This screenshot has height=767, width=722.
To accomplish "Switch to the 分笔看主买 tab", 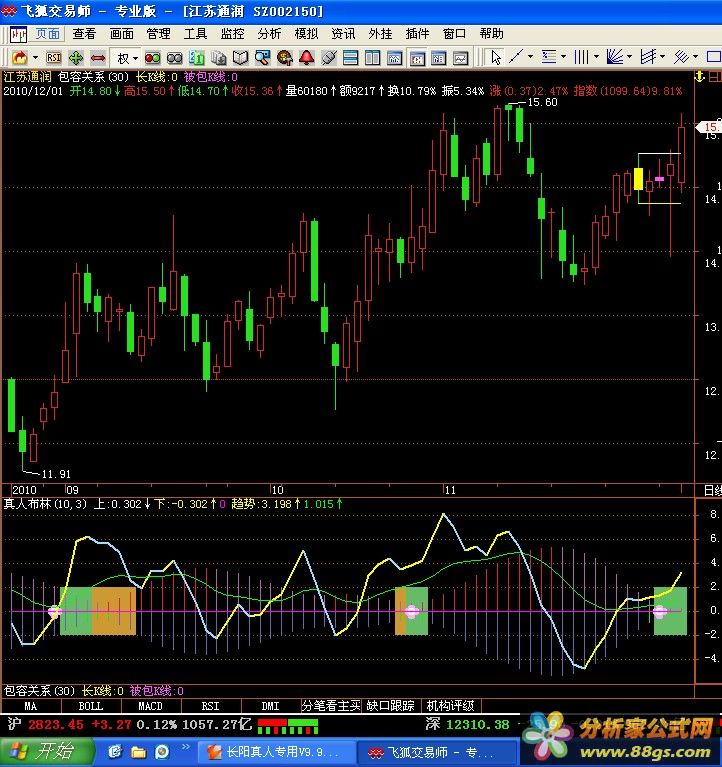I will pos(331,706).
